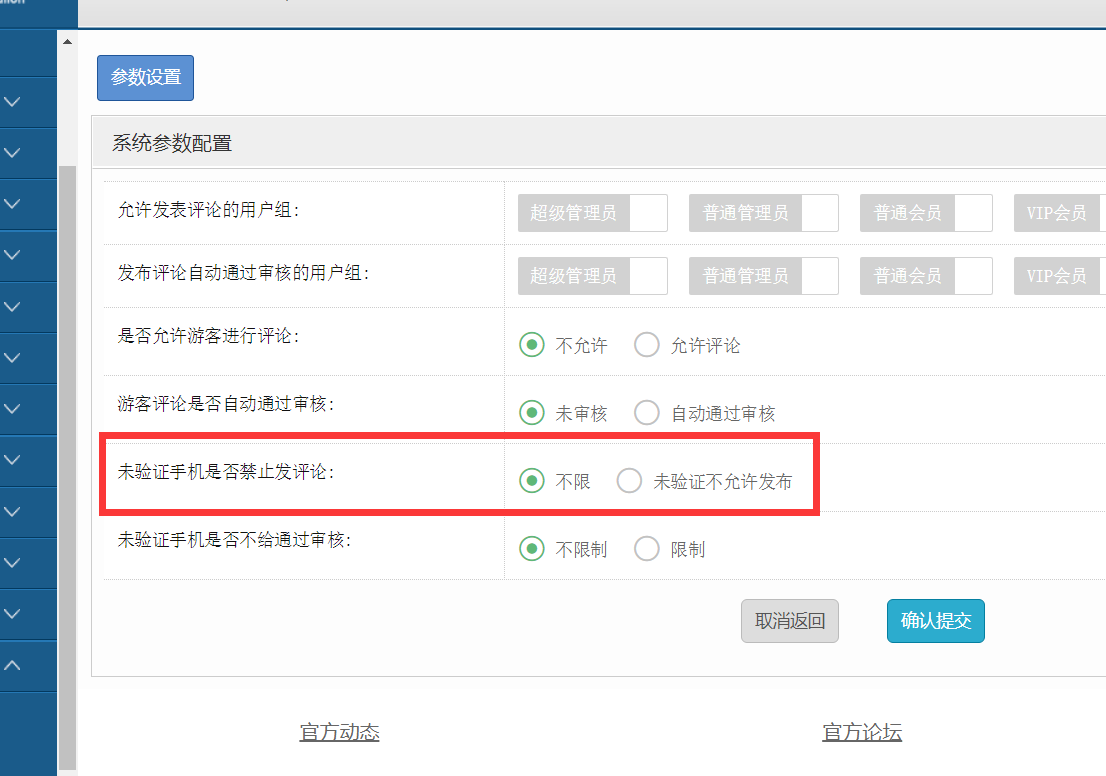Select the 不允许 radio button
This screenshot has width=1106, height=776.
coord(531,345)
